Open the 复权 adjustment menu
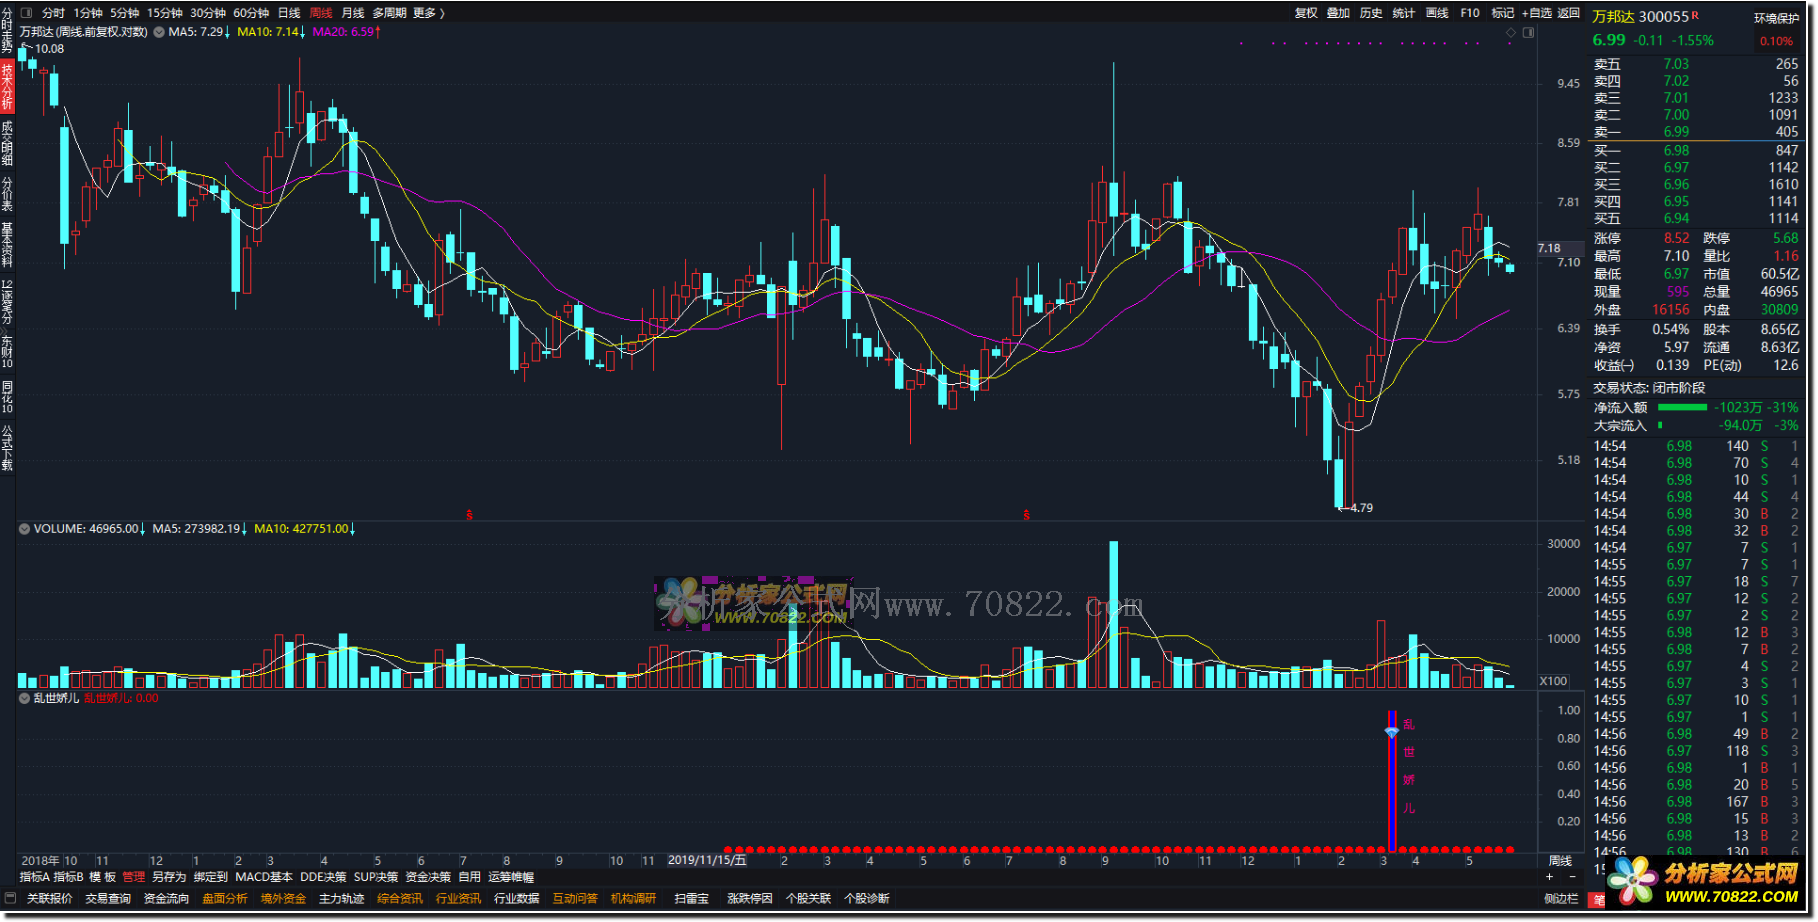1818x922 pixels. 1306,13
